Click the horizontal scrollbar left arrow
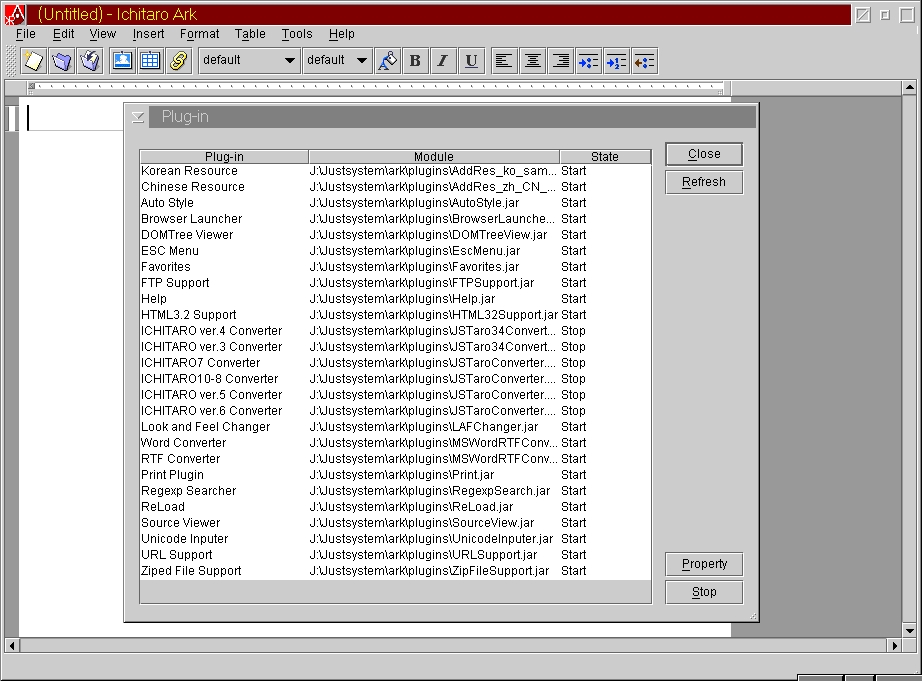 pos(12,646)
